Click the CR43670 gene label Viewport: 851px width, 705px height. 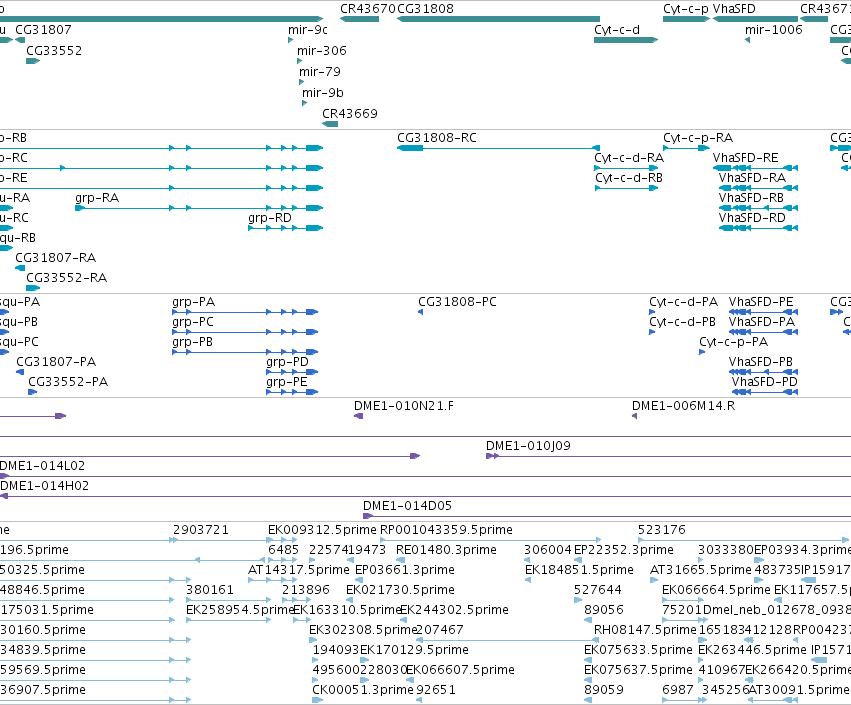pyautogui.click(x=368, y=9)
